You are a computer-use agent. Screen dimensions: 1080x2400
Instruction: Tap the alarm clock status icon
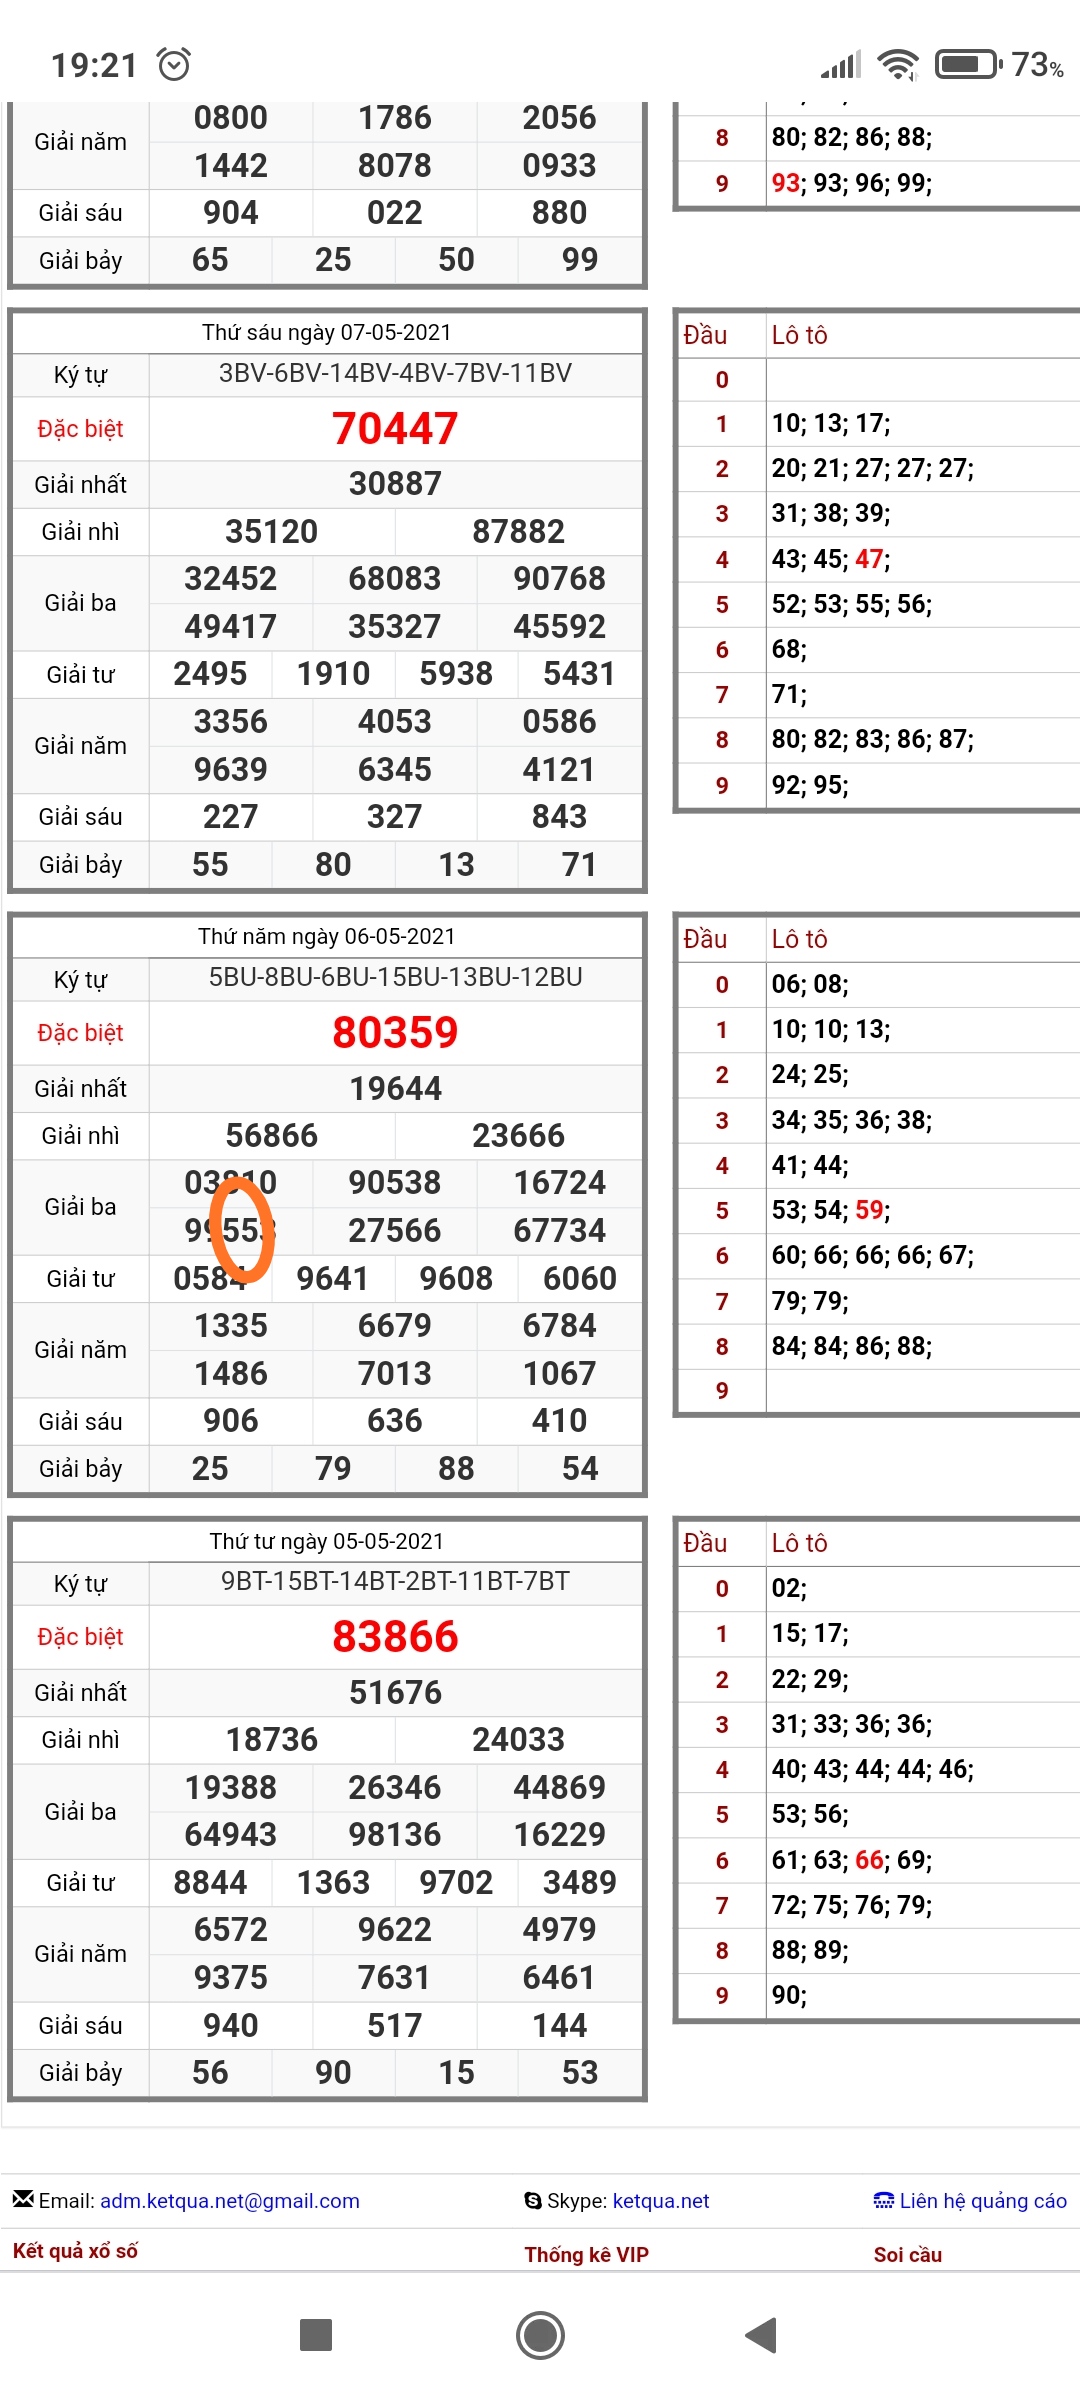174,64
